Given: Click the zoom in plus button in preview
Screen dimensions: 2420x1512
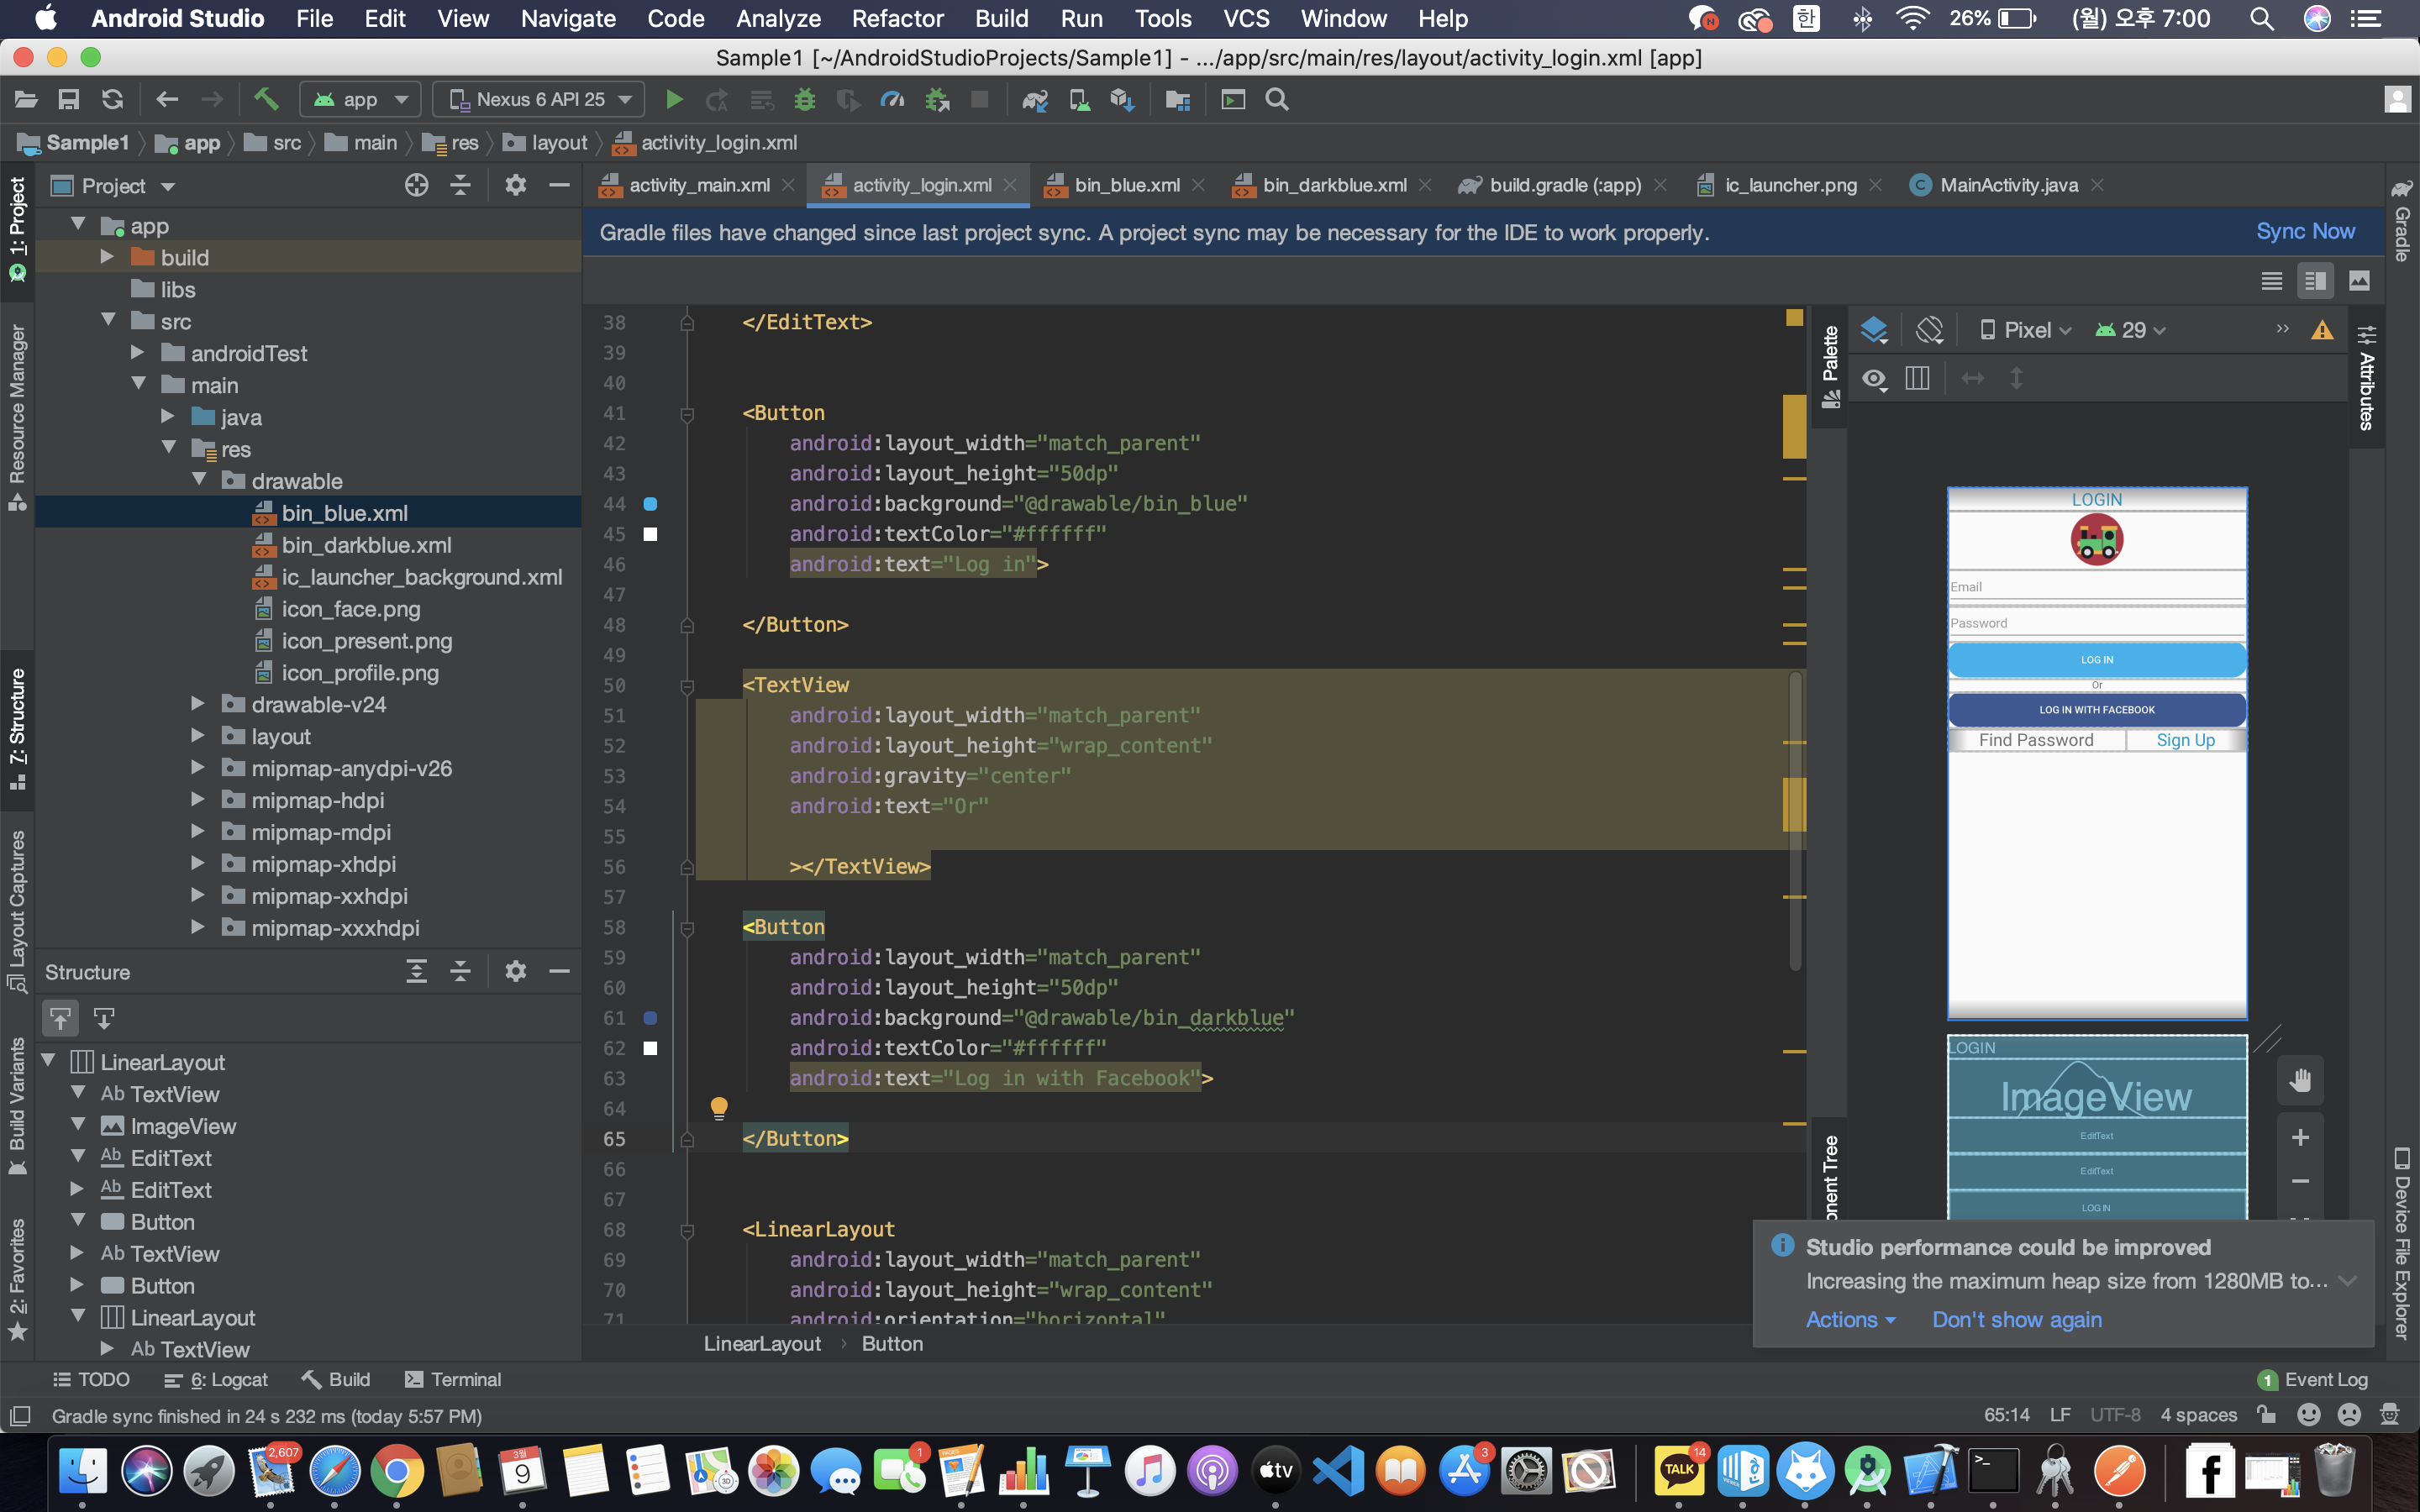Looking at the screenshot, I should tap(2299, 1137).
